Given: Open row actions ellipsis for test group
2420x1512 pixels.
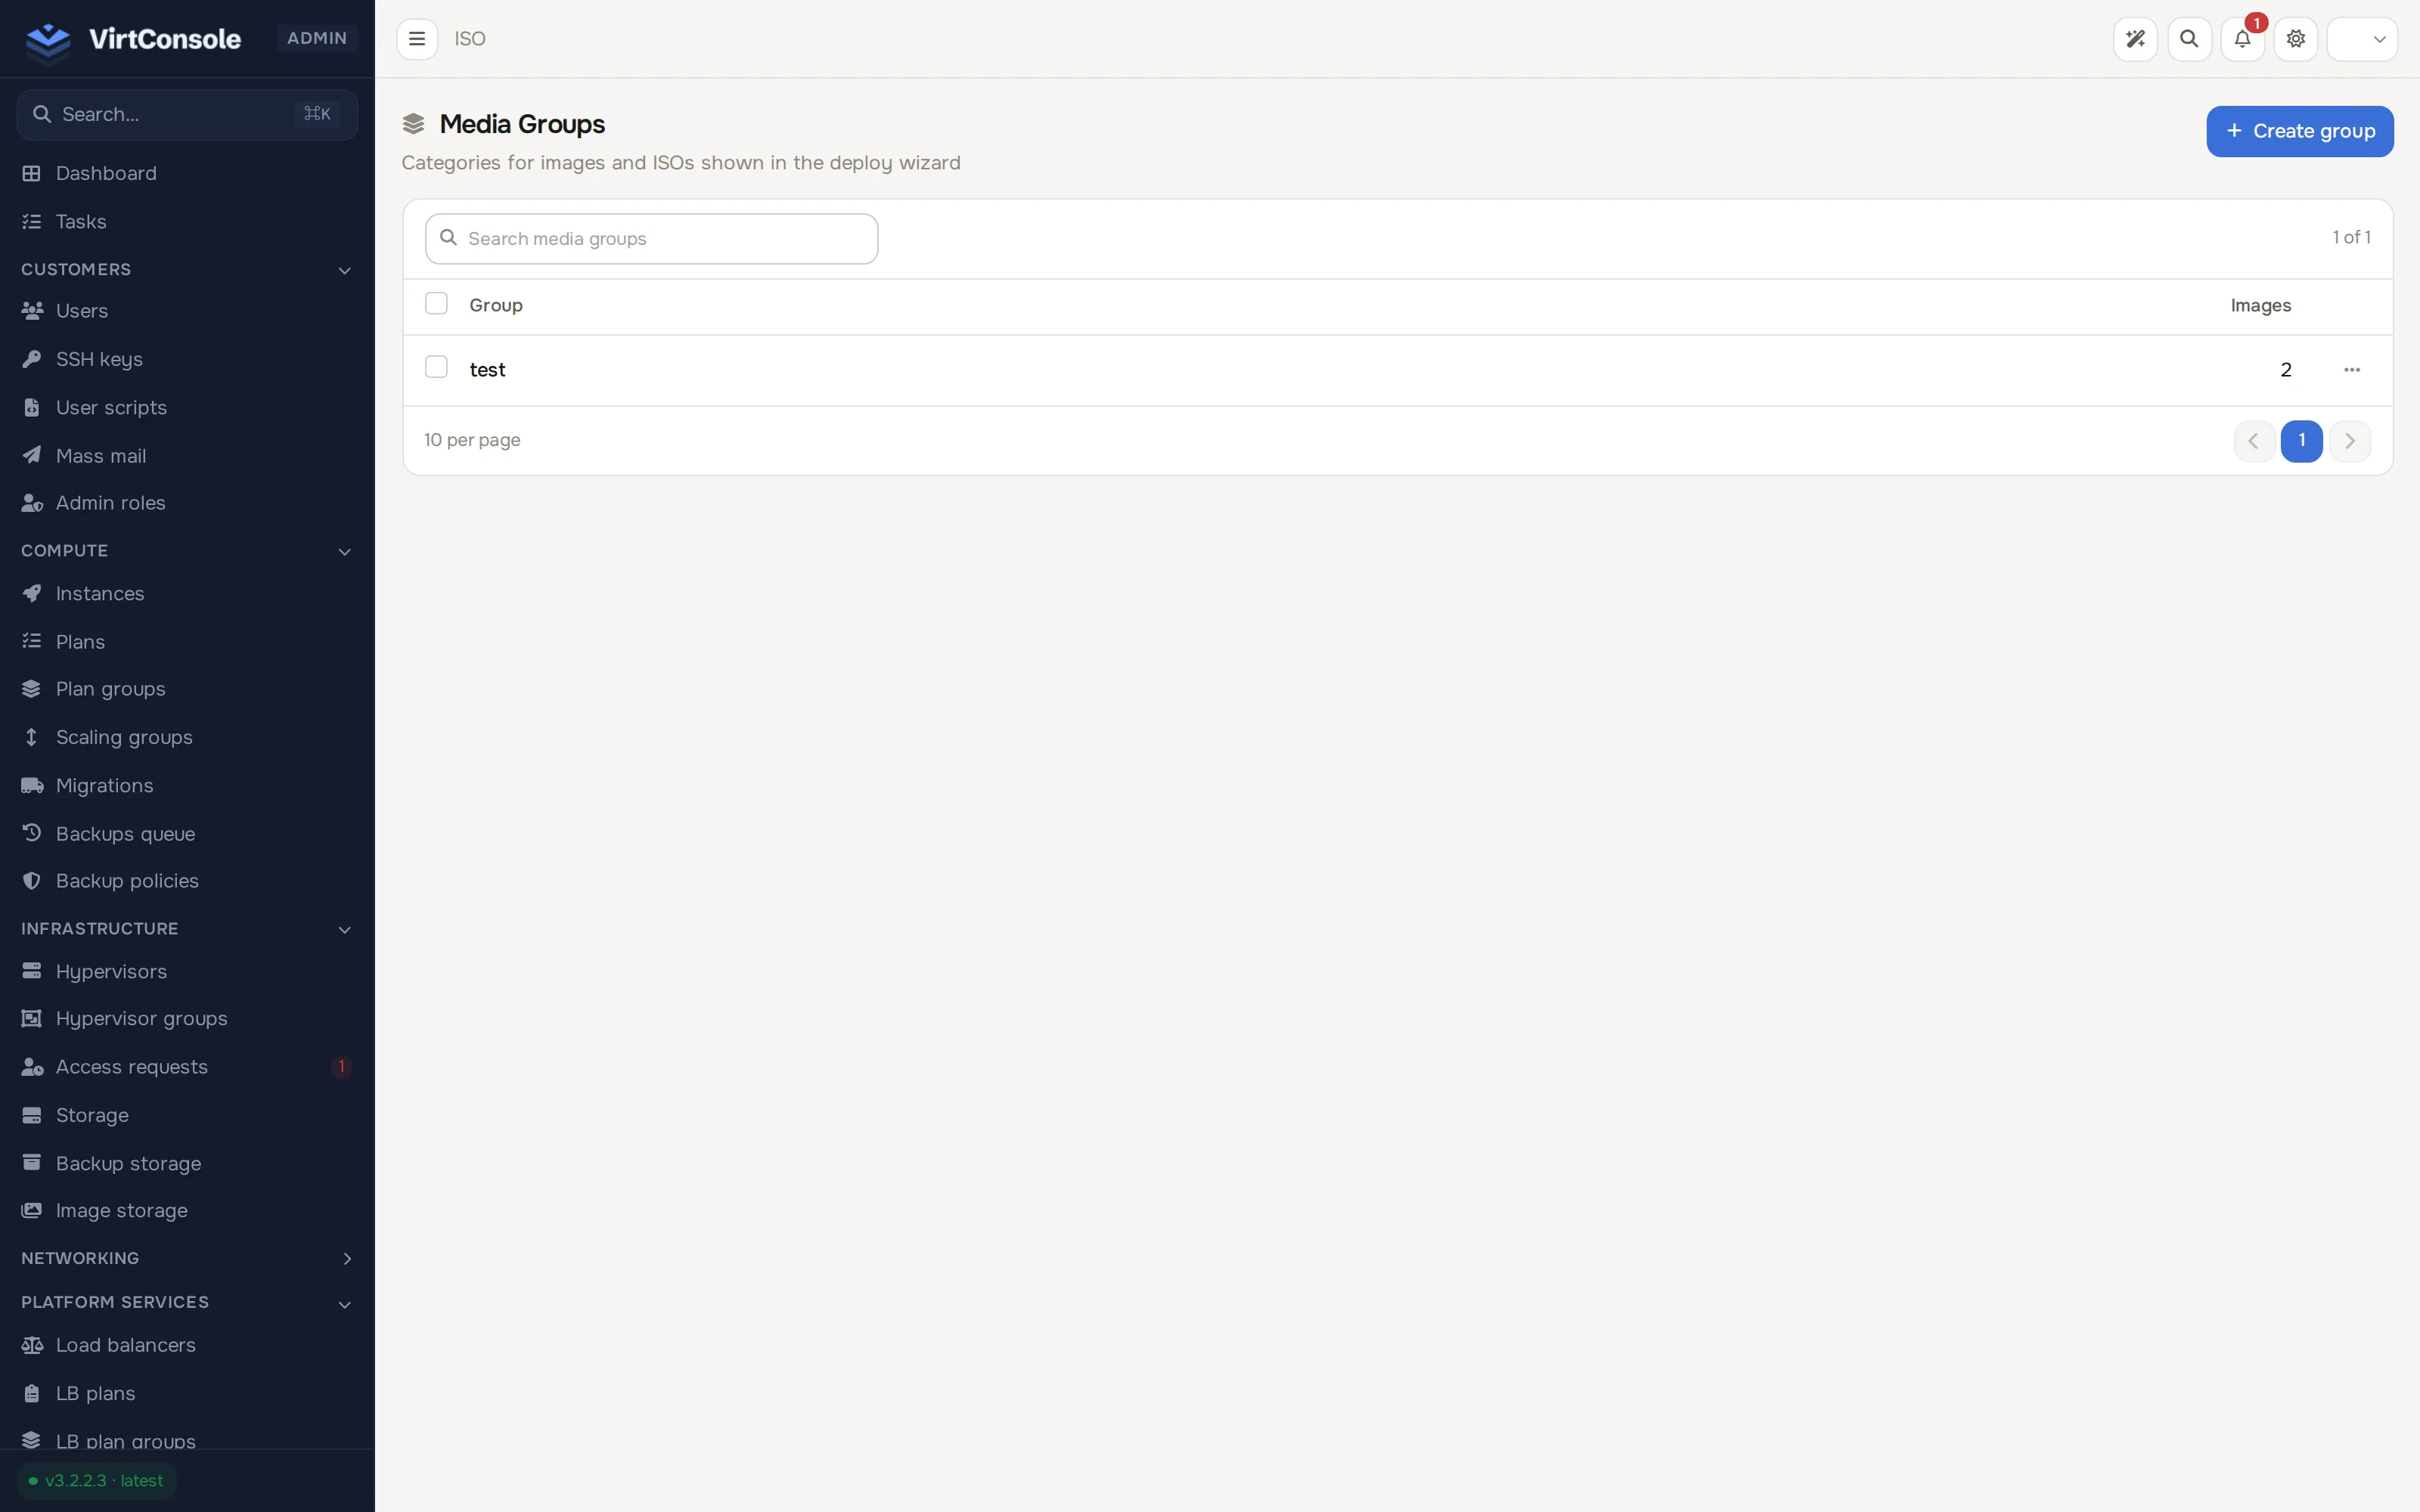Looking at the screenshot, I should pos(2352,370).
